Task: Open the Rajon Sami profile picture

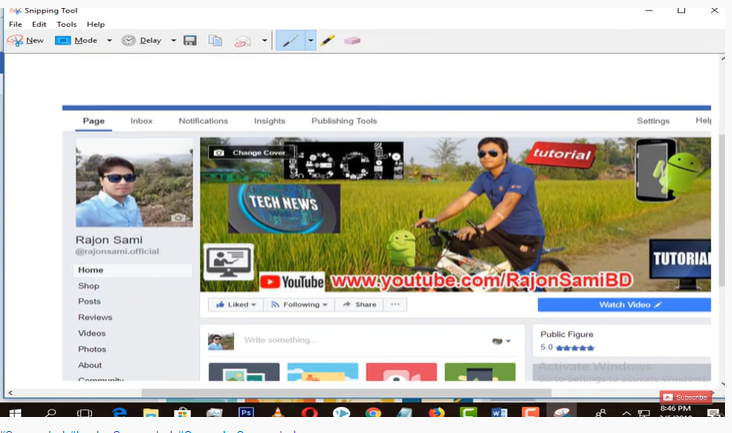Action: pos(134,182)
